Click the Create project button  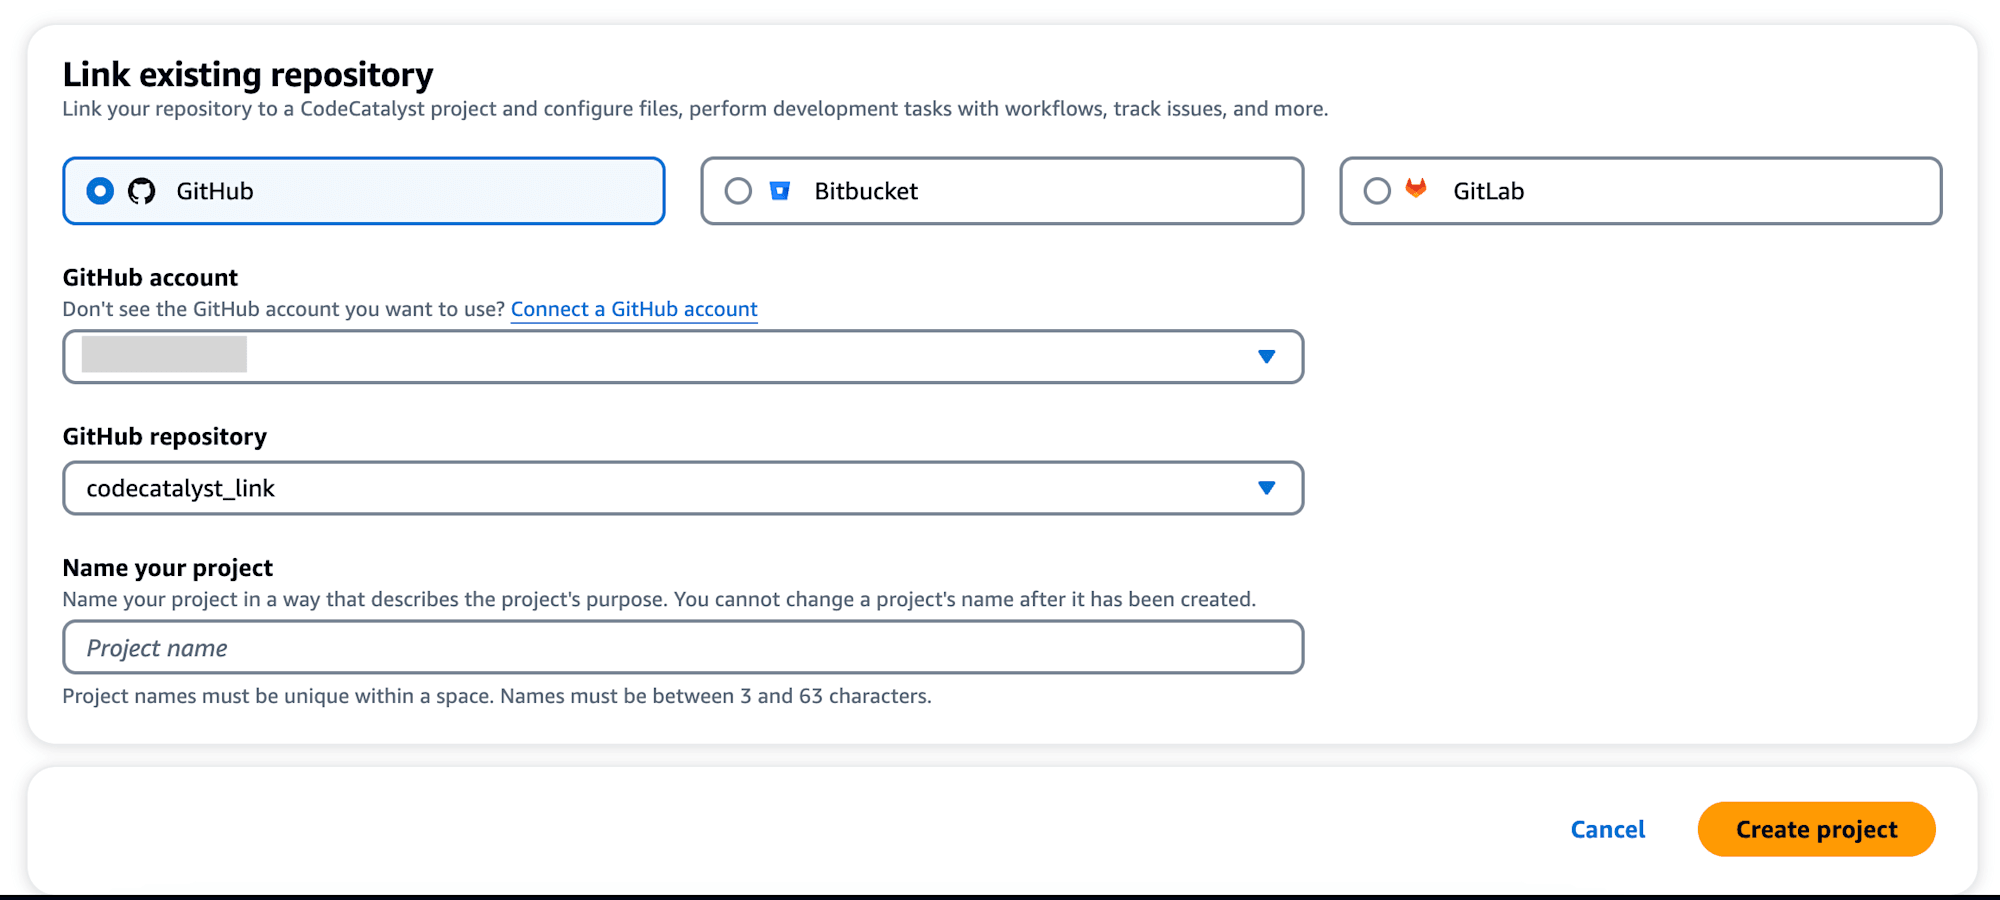click(1816, 829)
